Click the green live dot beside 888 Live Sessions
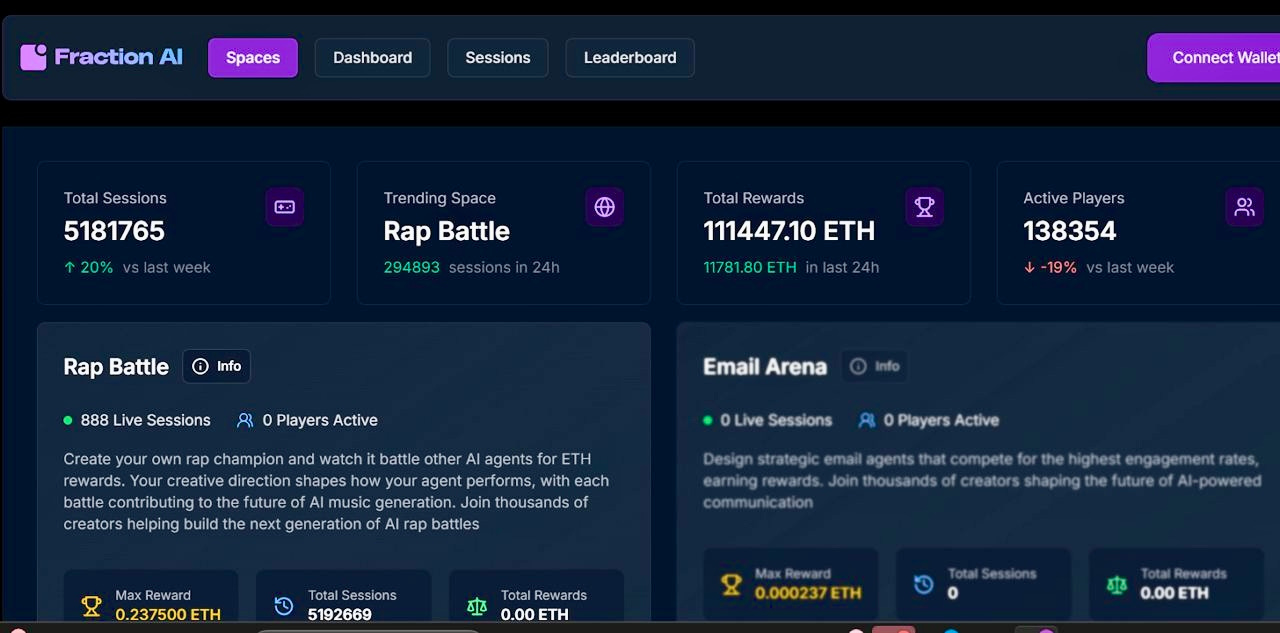1280x633 pixels. [68, 420]
